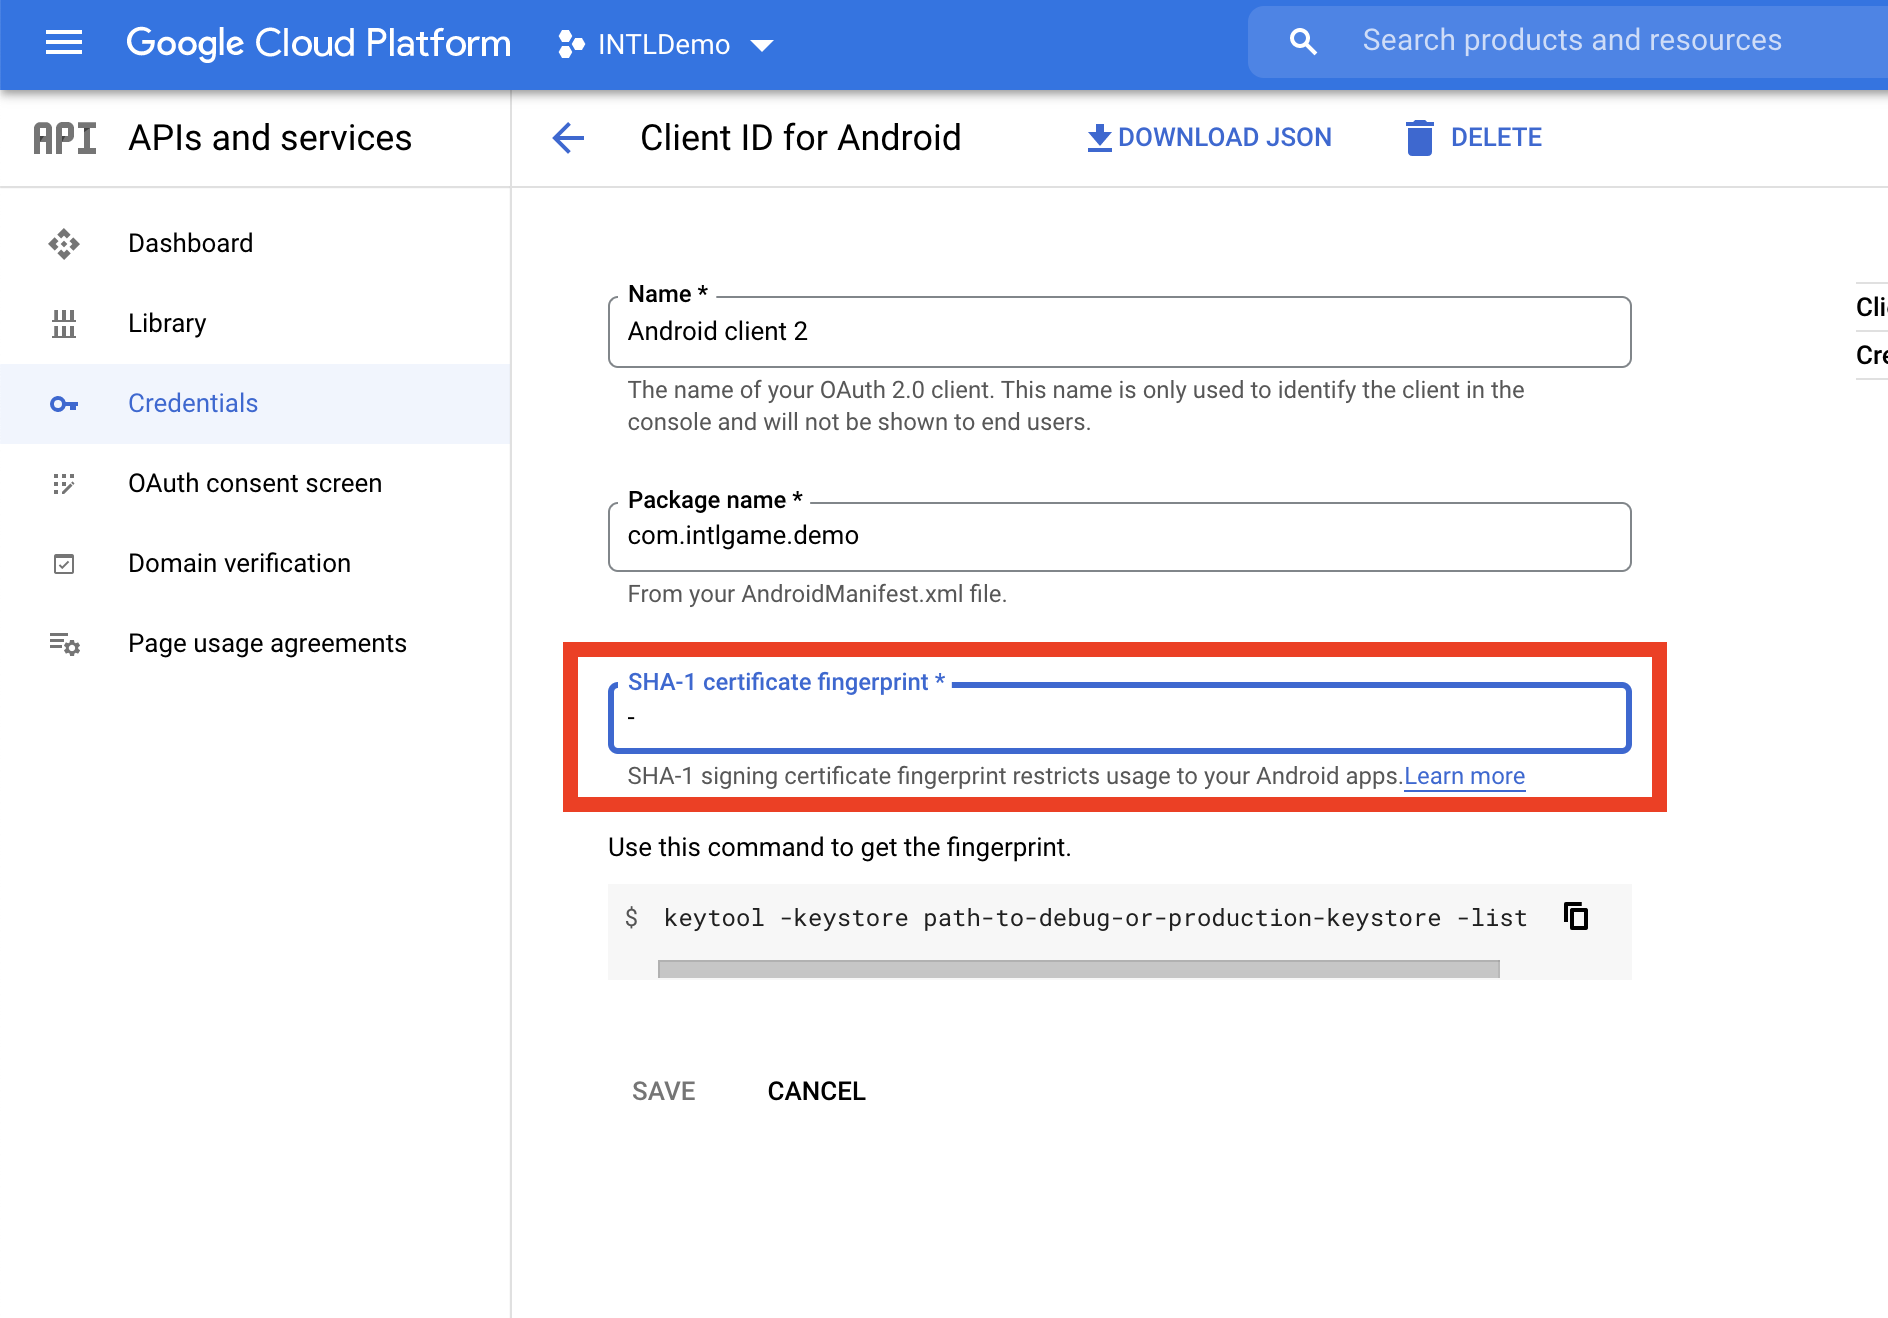Save the Android client changes

pos(663,1090)
